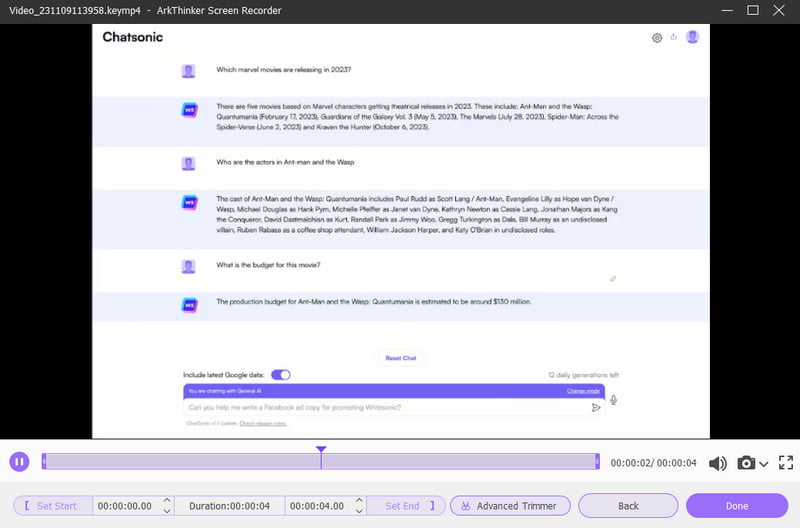Click the edit pencil icon near budget question
This screenshot has width=800, height=528.
point(613,279)
